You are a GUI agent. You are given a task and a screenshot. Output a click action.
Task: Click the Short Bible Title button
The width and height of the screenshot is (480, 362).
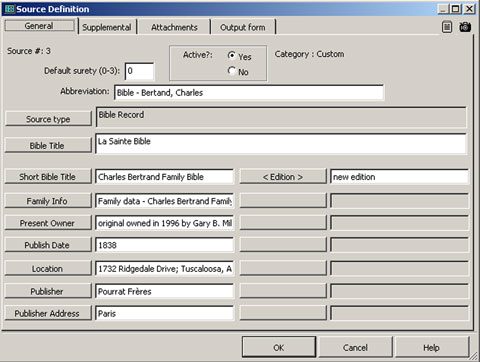pos(48,177)
